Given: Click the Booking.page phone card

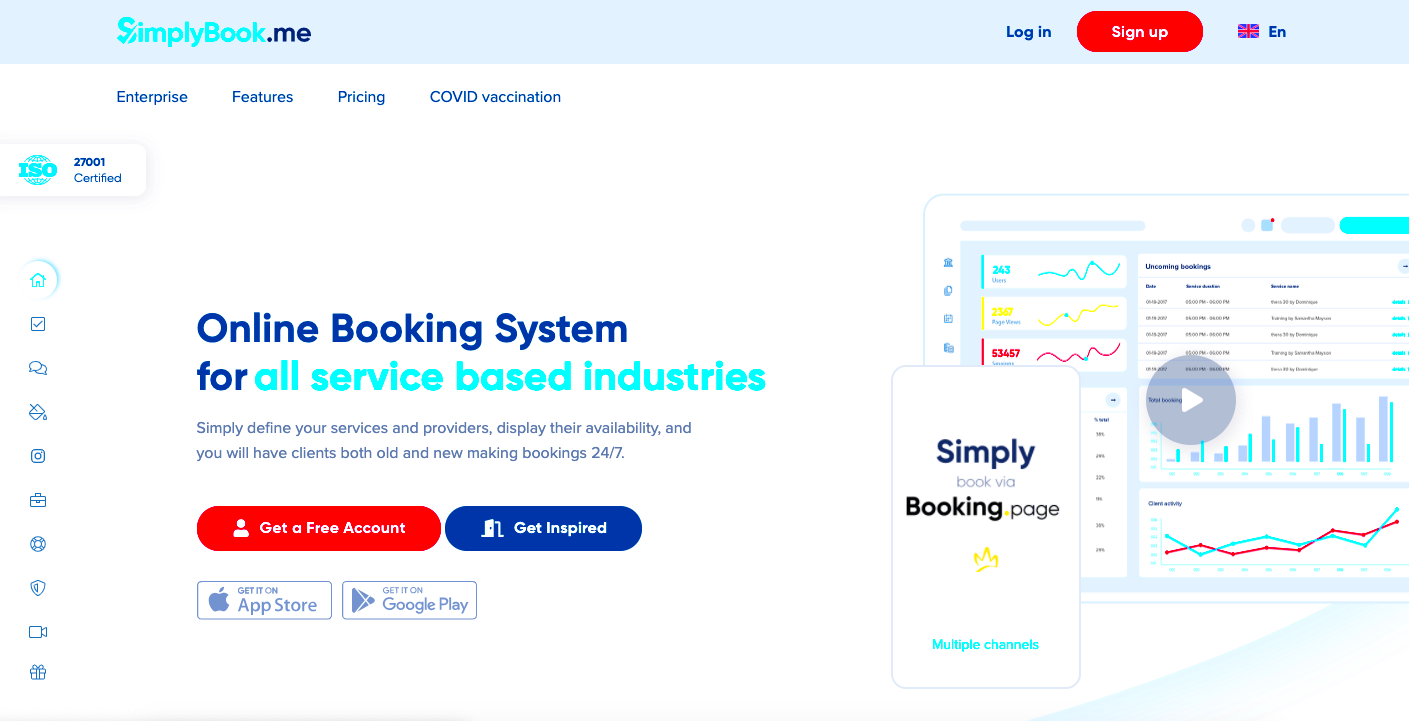Looking at the screenshot, I should point(985,527).
